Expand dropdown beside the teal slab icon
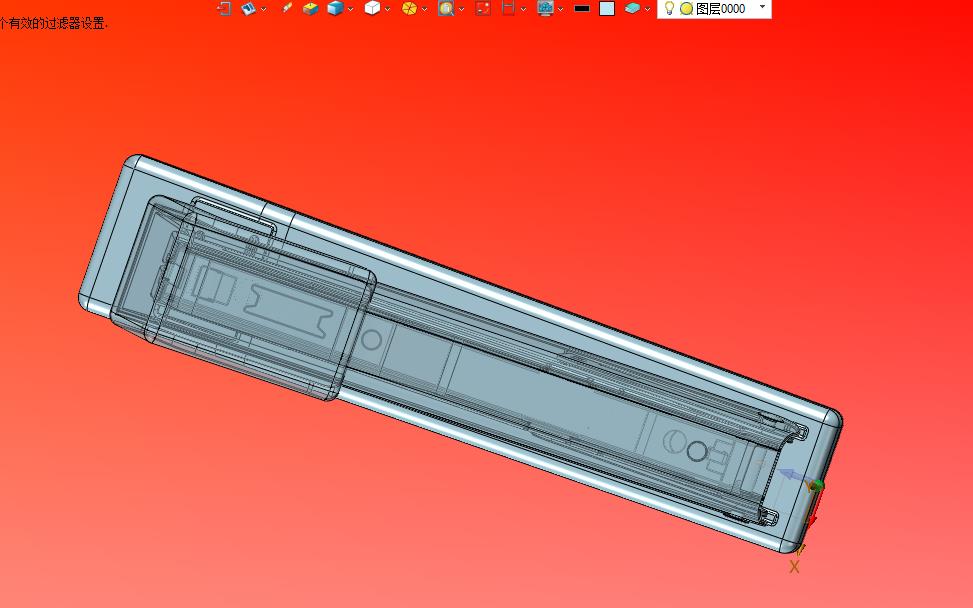 coord(647,9)
